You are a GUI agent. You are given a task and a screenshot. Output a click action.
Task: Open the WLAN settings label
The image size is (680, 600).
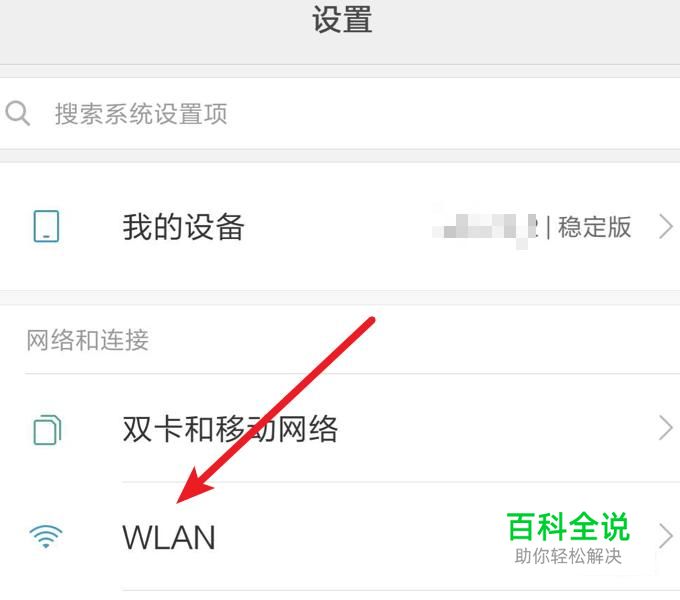[x=169, y=538]
